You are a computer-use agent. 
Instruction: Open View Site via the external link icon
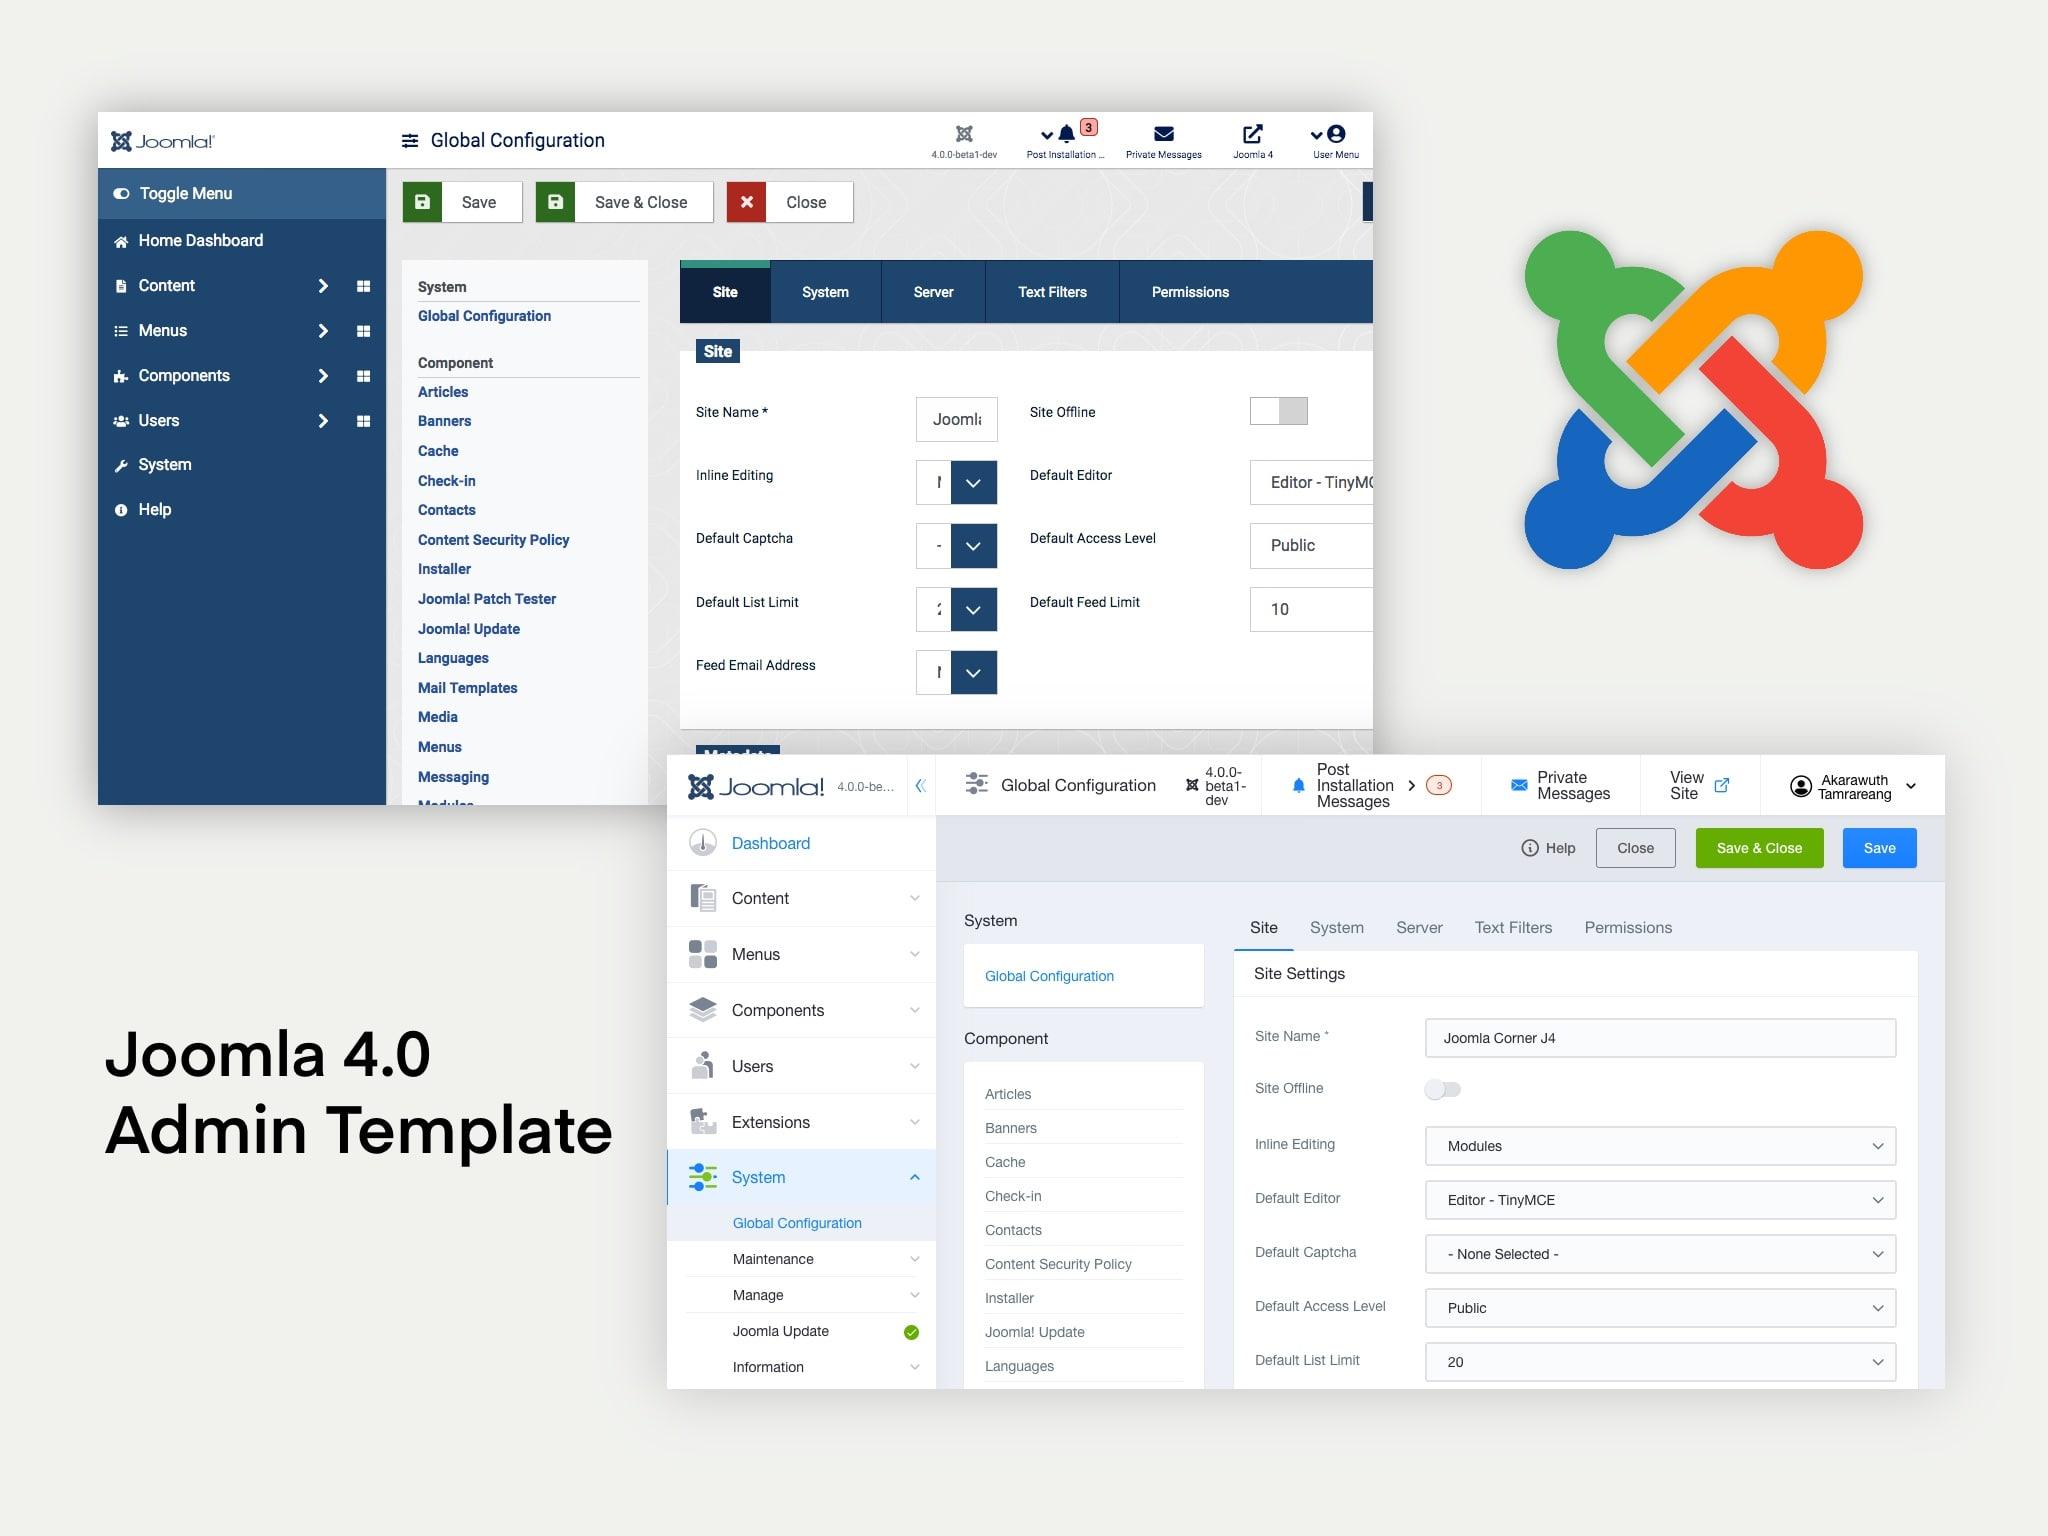point(1722,785)
